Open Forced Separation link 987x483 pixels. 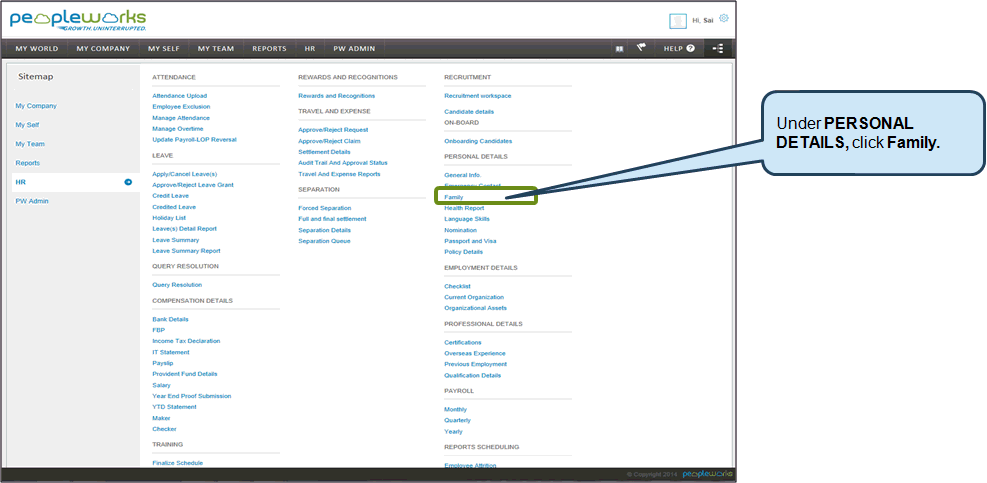click(x=325, y=208)
